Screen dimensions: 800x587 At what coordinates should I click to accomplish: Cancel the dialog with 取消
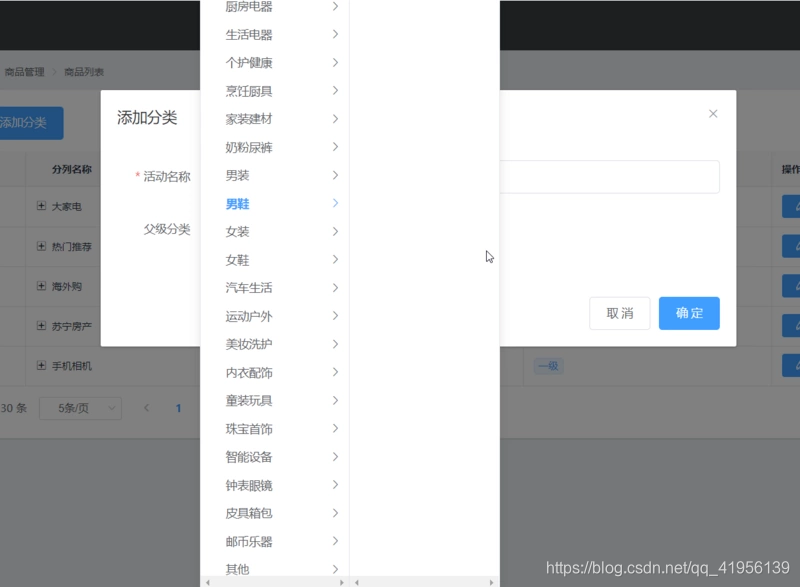coord(619,313)
